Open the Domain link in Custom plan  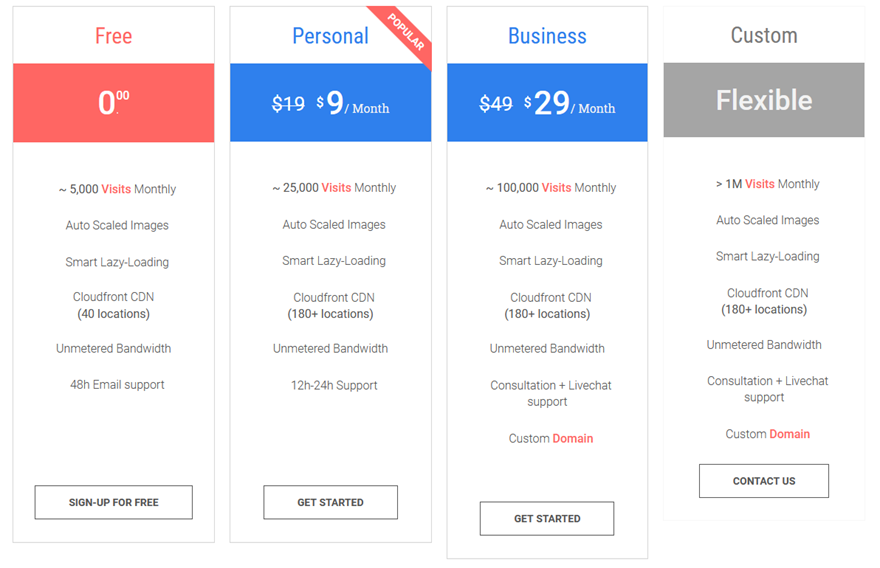[x=790, y=434]
